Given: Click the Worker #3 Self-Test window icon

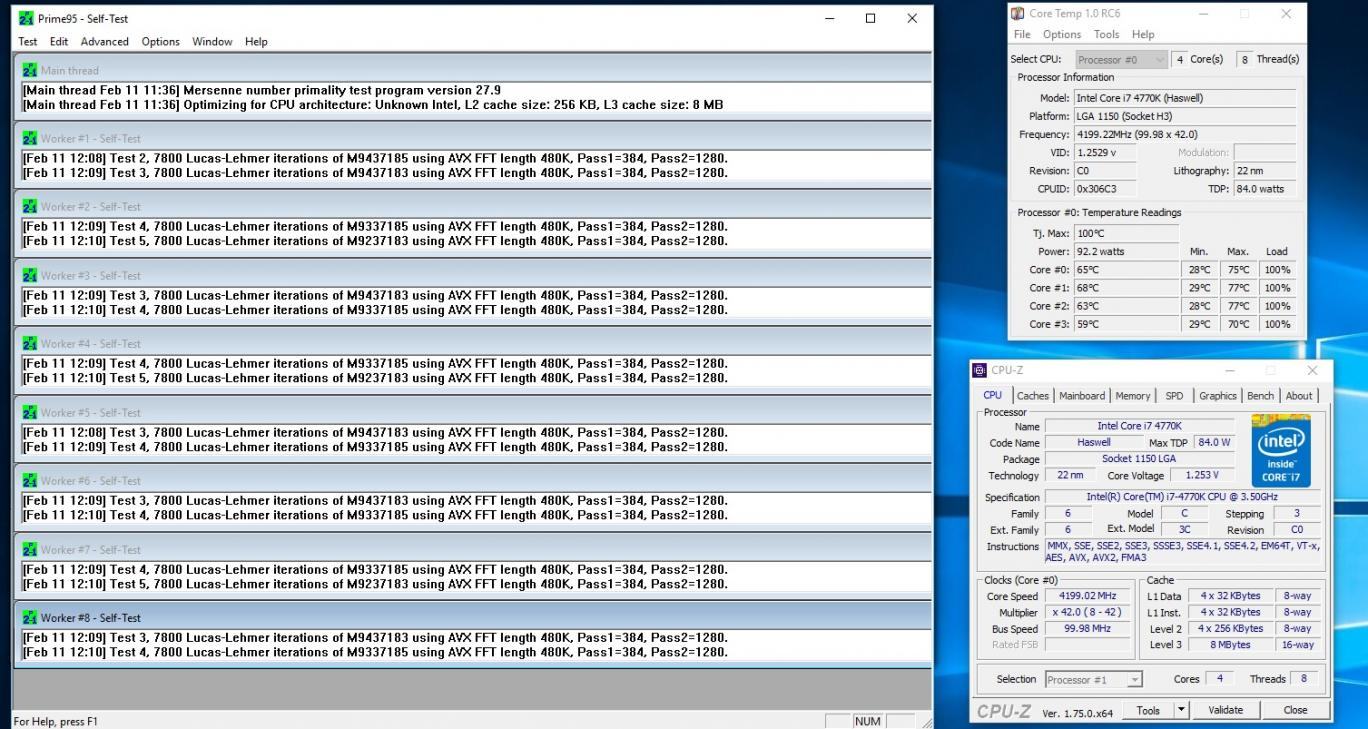Looking at the screenshot, I should point(30,276).
